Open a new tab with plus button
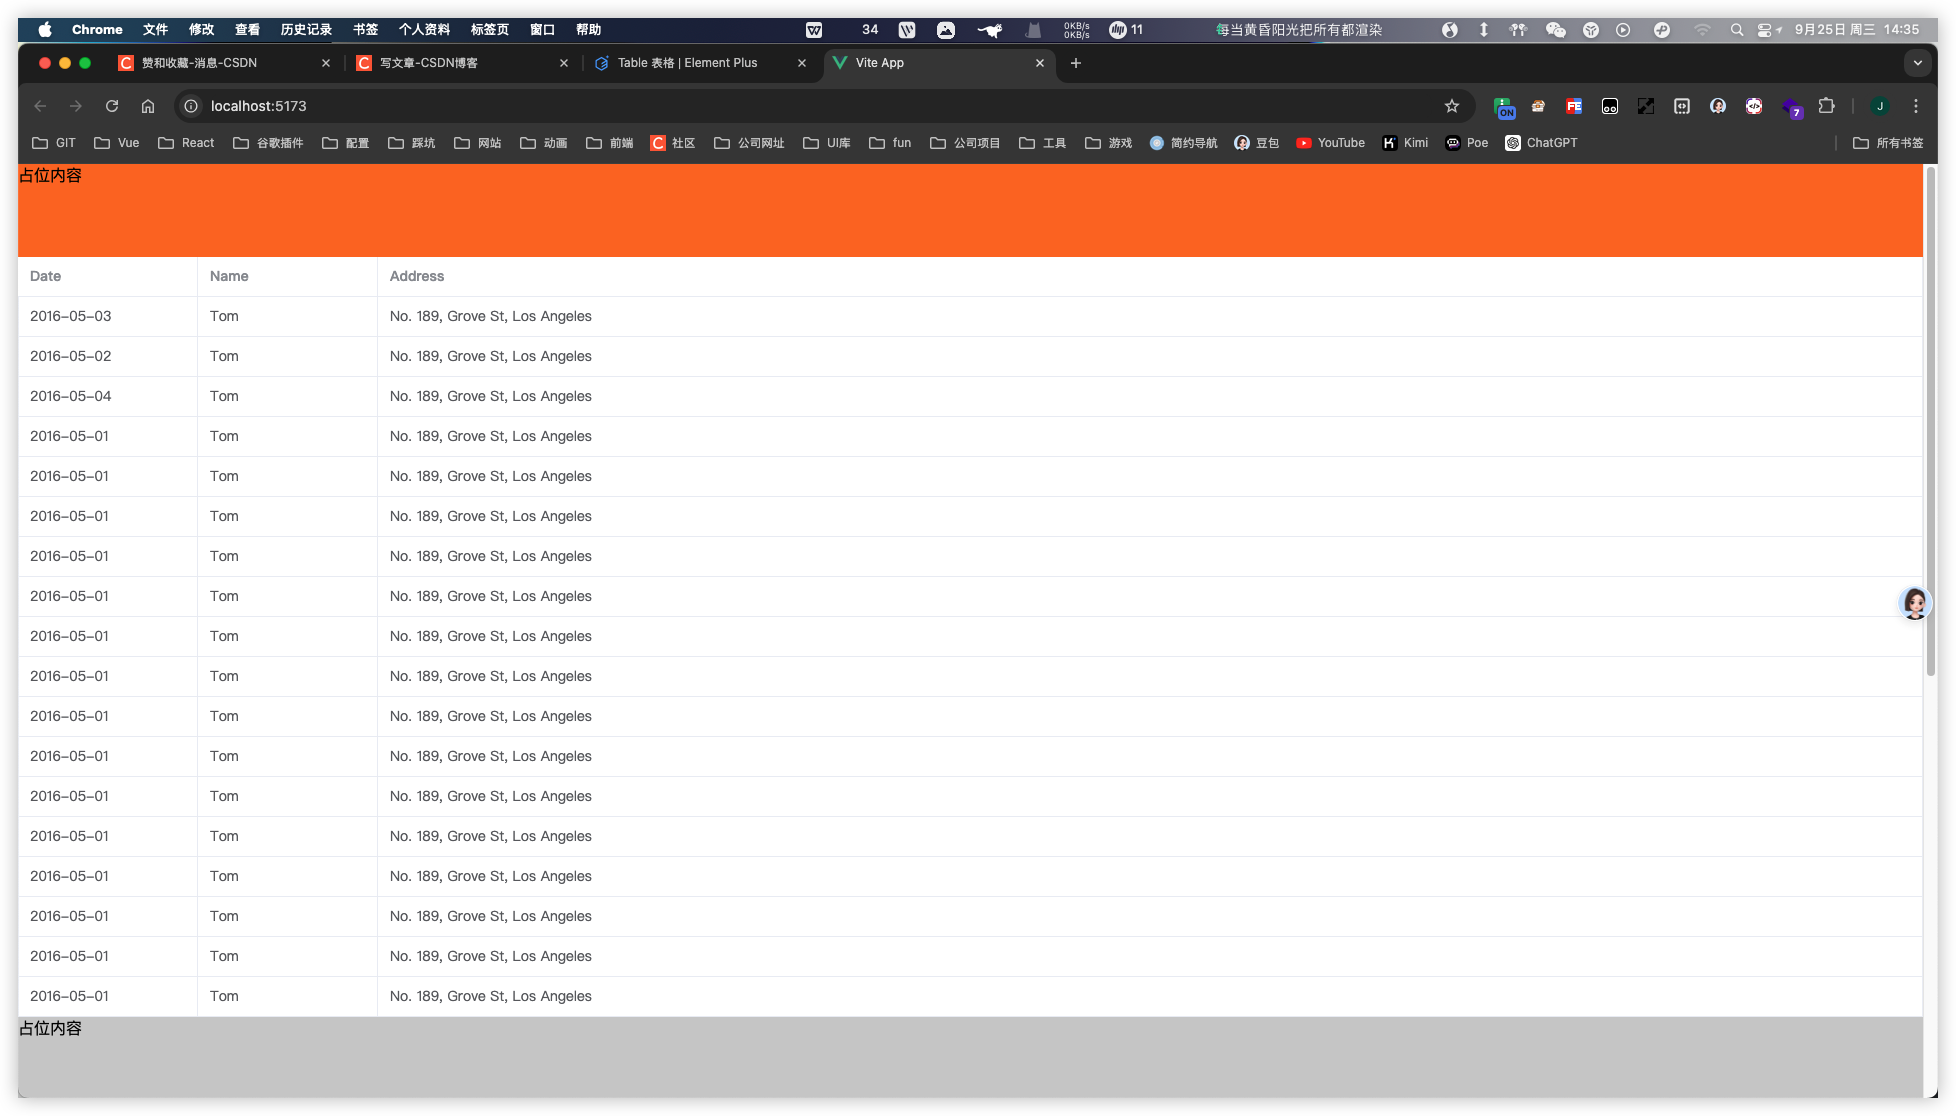The width and height of the screenshot is (1956, 1116). coord(1076,63)
